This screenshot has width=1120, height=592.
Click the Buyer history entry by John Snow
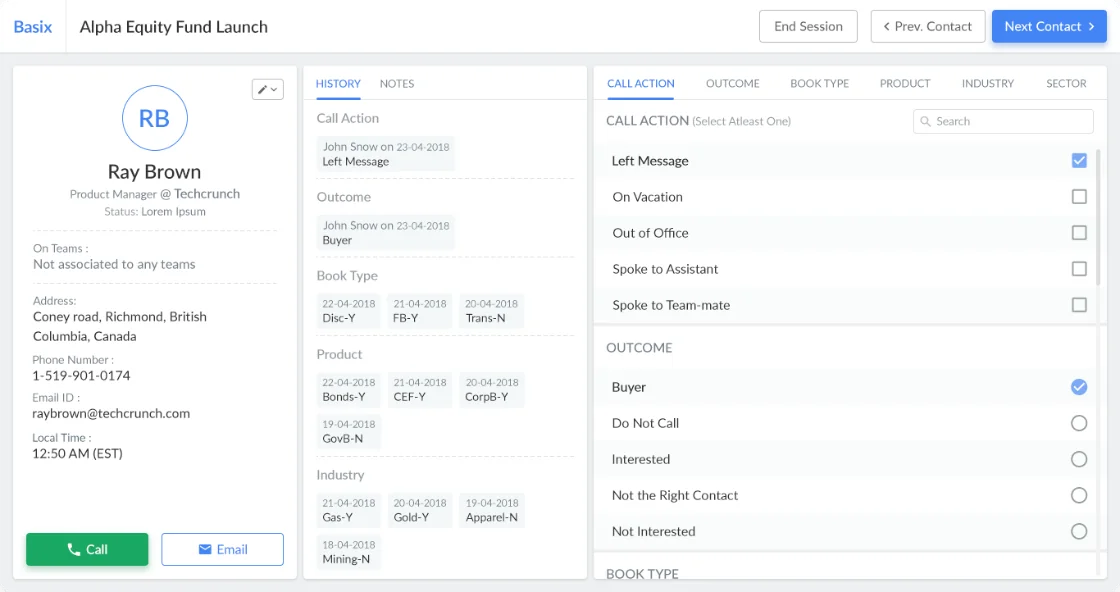click(386, 233)
